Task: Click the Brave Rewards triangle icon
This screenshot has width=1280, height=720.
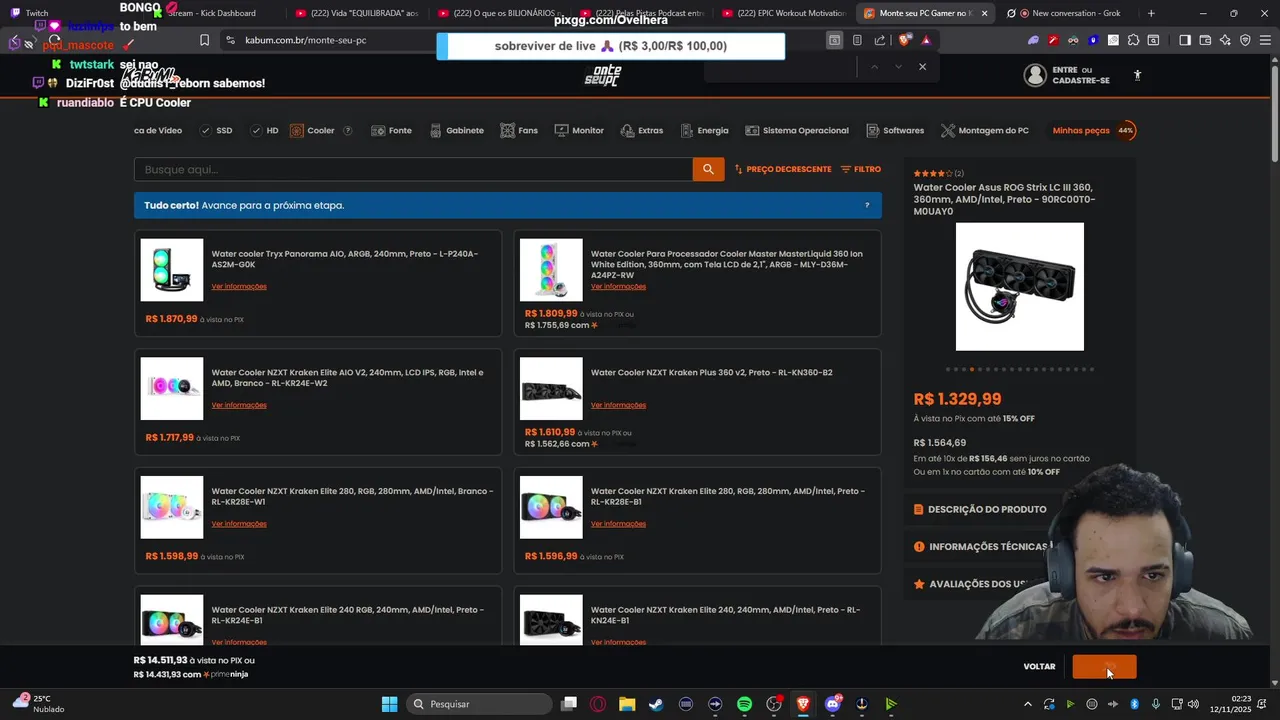Action: point(926,40)
